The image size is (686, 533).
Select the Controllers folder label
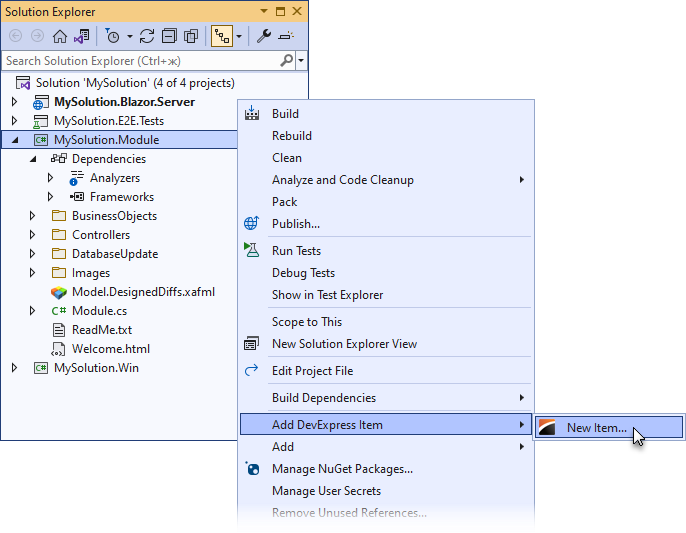pos(101,235)
